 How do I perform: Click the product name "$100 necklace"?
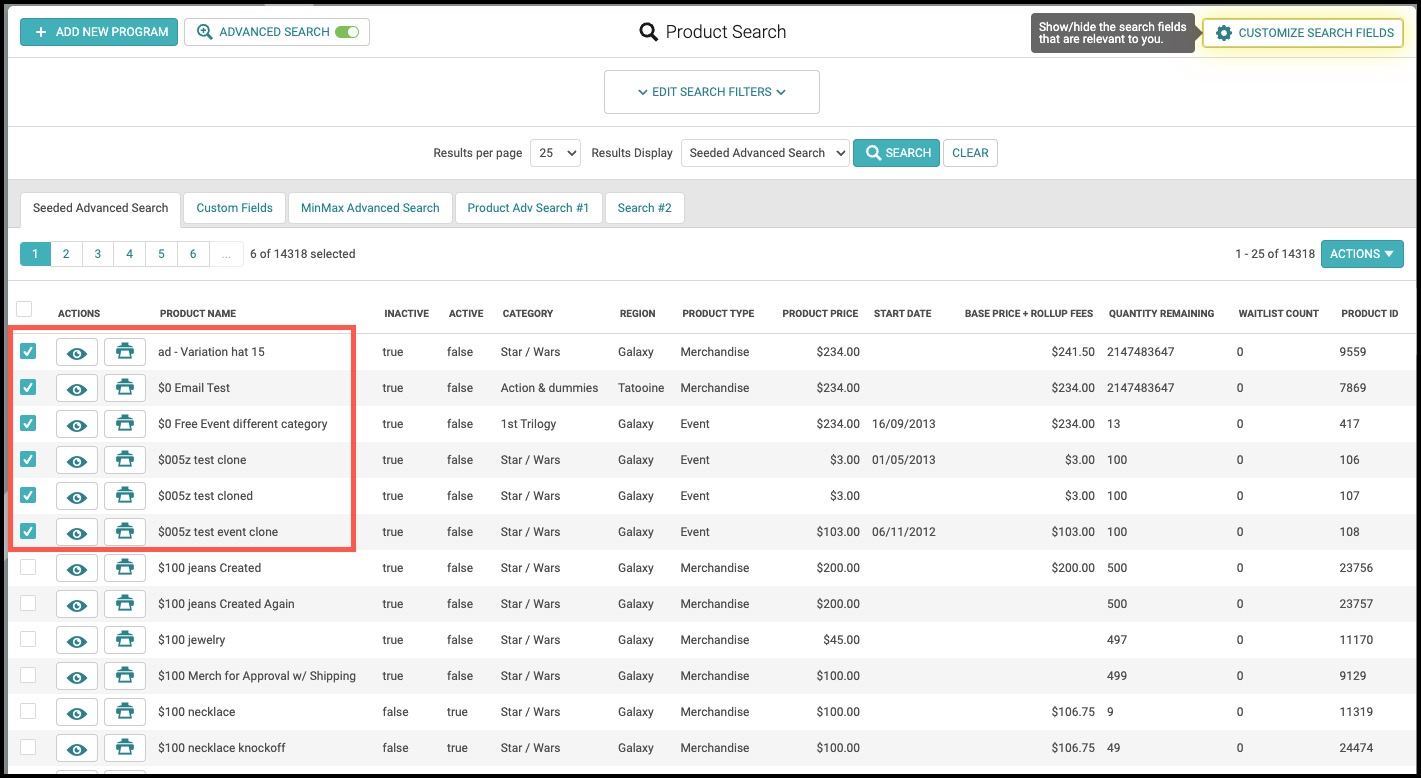(x=197, y=712)
